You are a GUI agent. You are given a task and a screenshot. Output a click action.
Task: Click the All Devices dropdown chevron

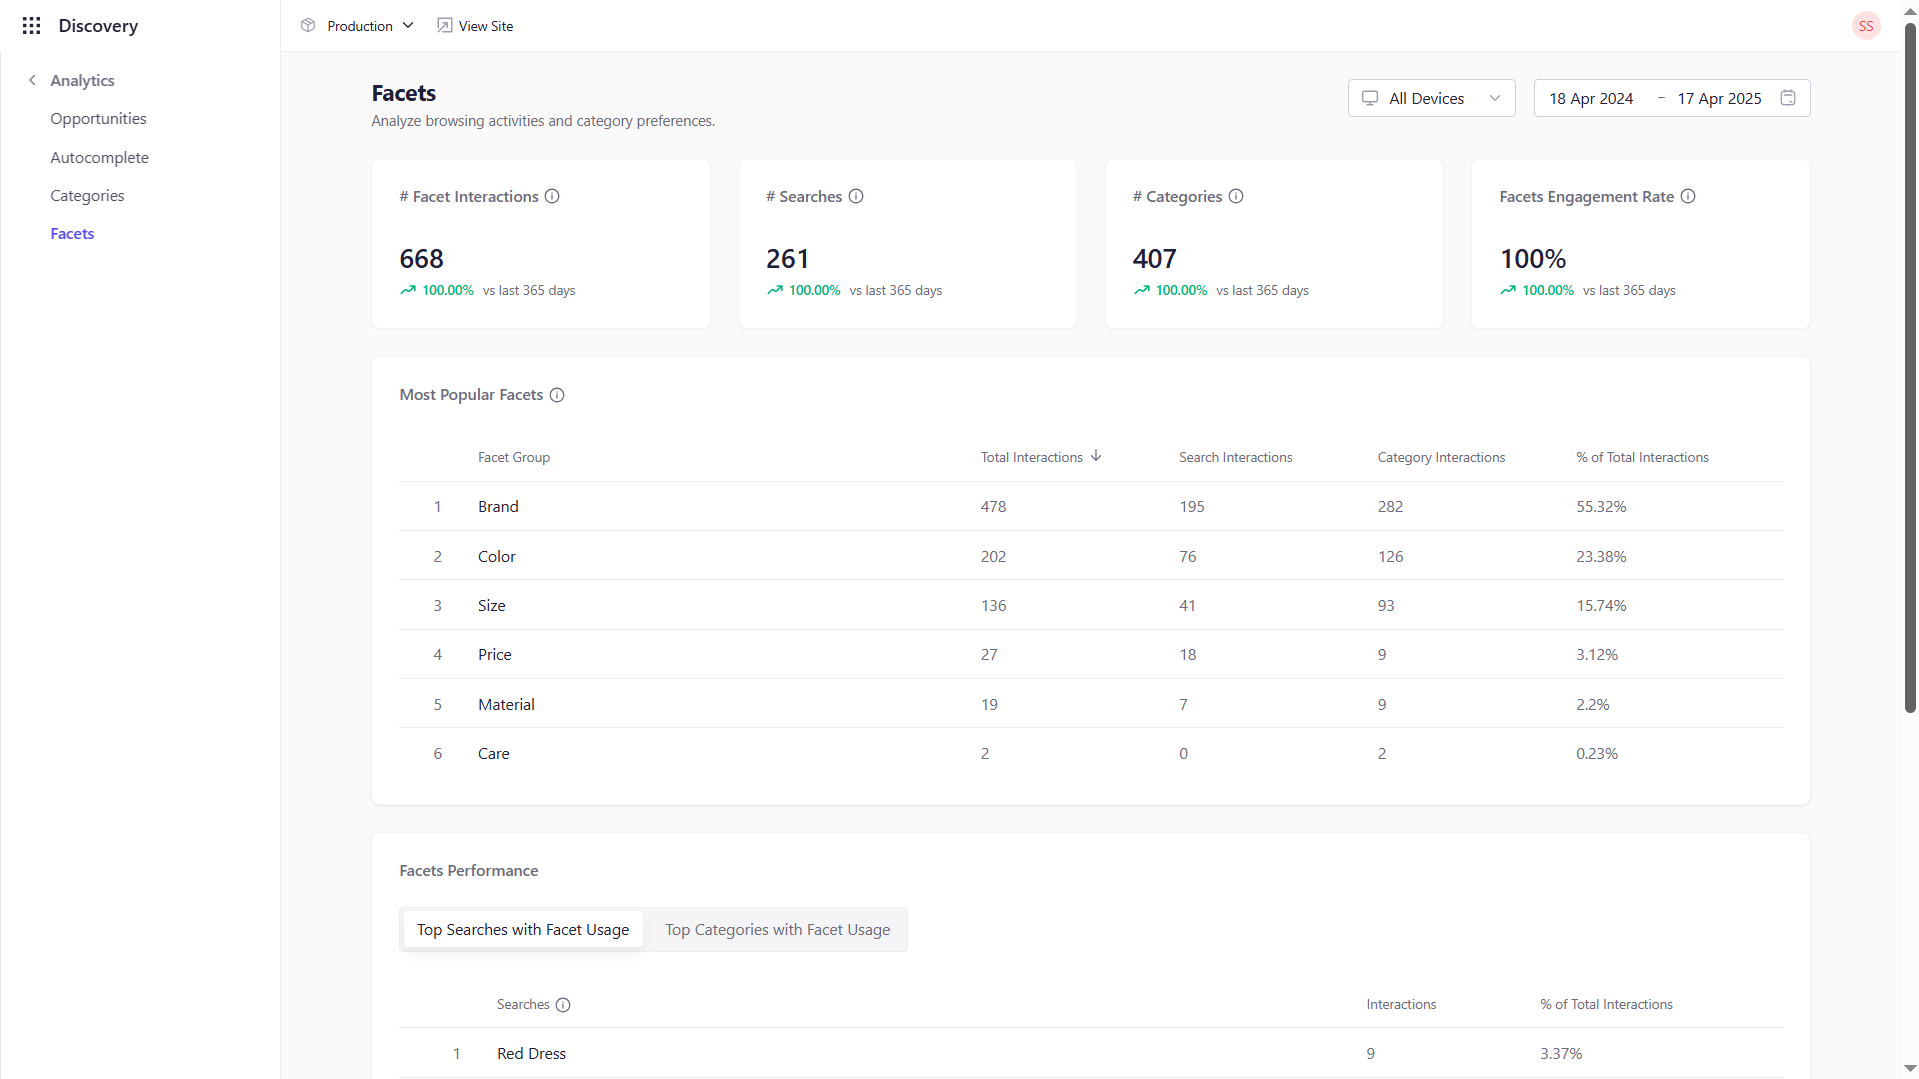pyautogui.click(x=1495, y=98)
